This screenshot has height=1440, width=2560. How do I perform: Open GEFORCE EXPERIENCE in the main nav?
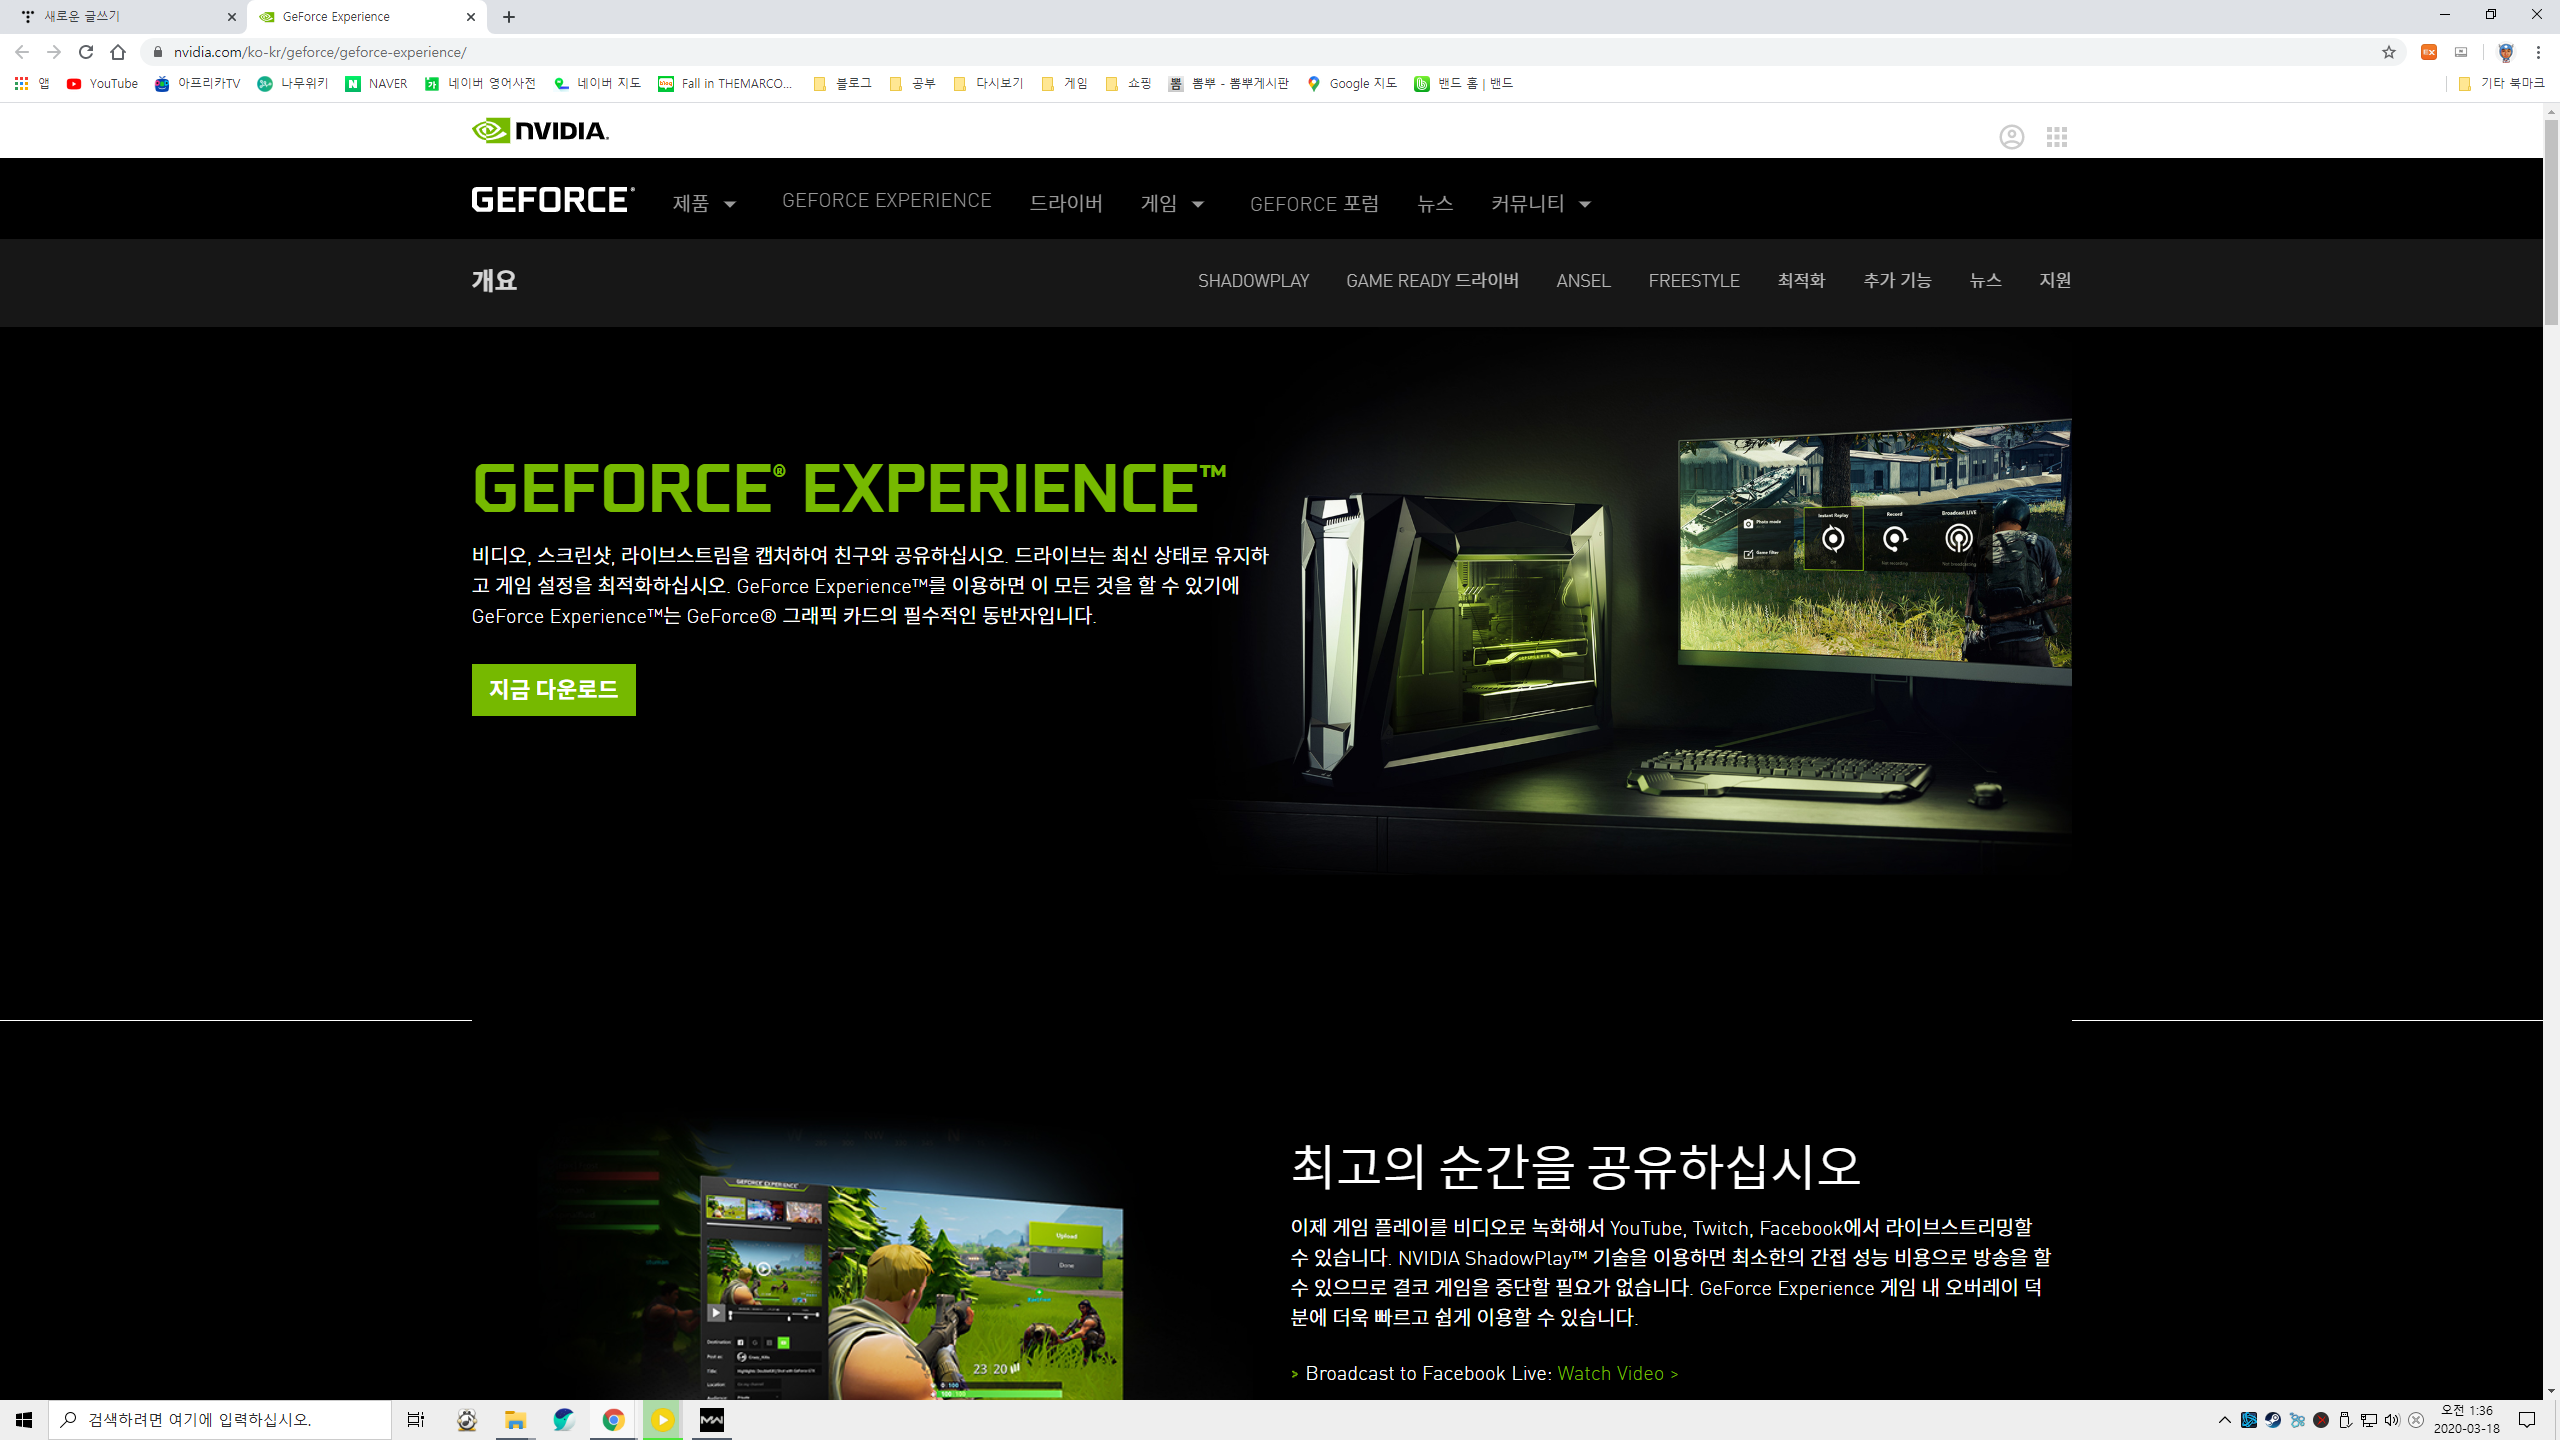click(x=886, y=200)
